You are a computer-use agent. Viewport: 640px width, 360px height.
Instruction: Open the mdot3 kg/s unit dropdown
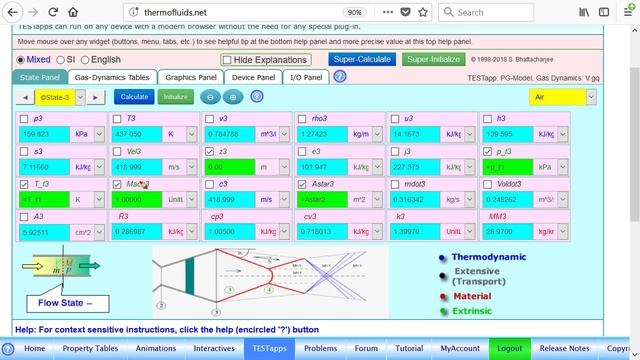coord(470,200)
